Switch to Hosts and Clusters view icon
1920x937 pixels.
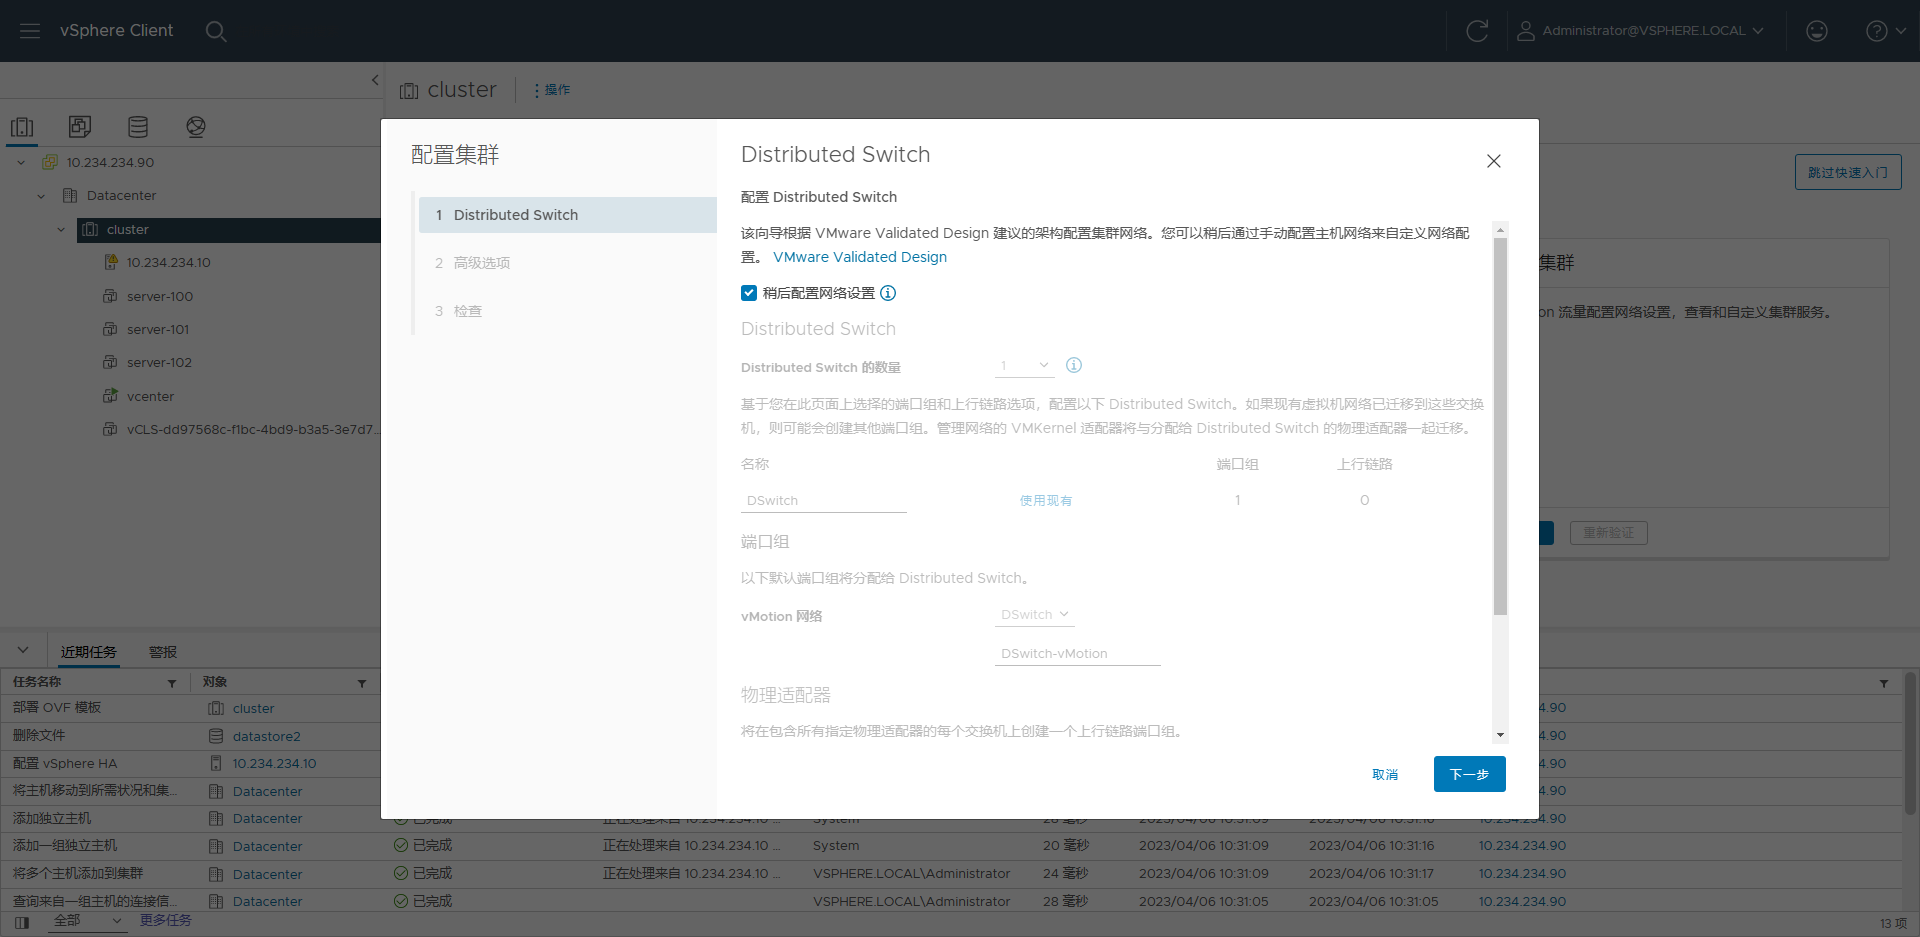[x=22, y=127]
